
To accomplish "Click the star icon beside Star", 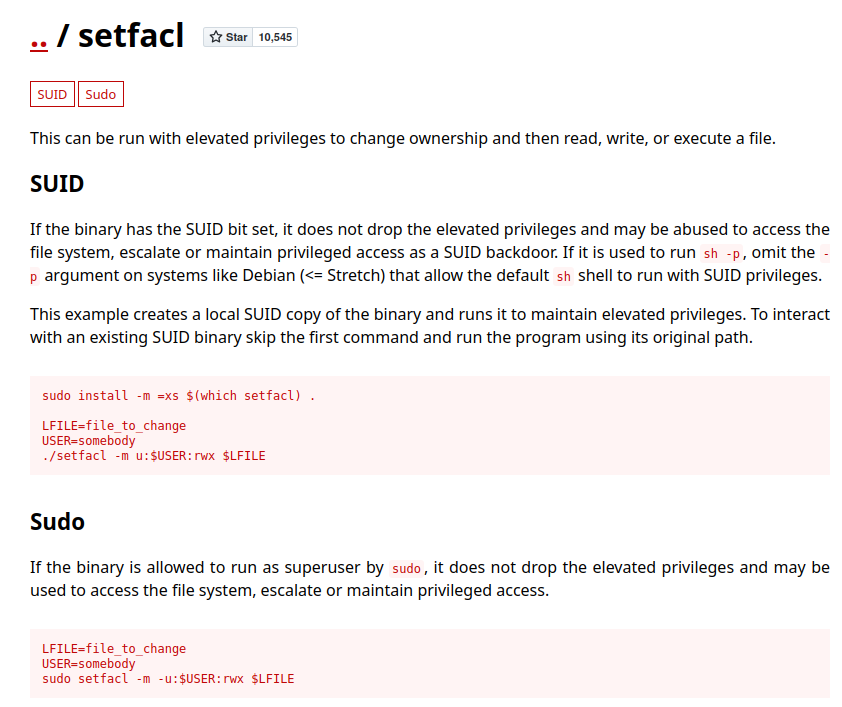I will pos(216,37).
